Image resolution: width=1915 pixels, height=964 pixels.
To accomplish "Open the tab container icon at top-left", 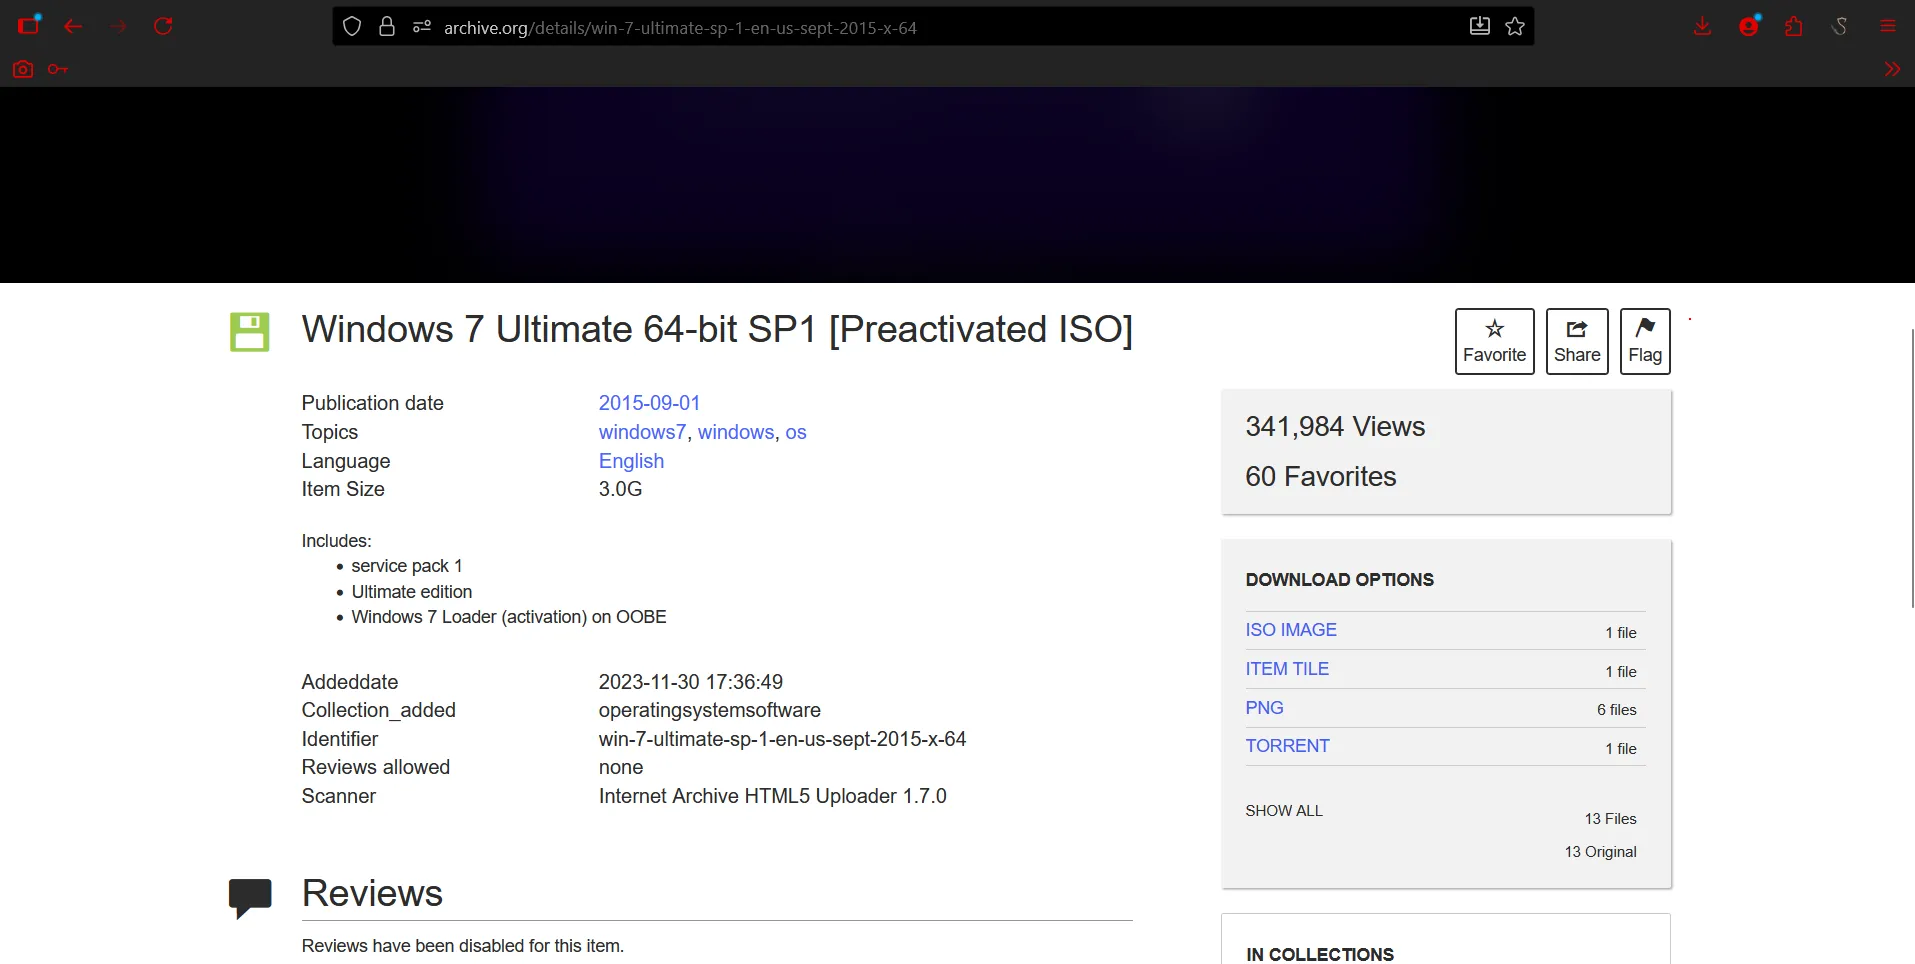I will (x=29, y=24).
